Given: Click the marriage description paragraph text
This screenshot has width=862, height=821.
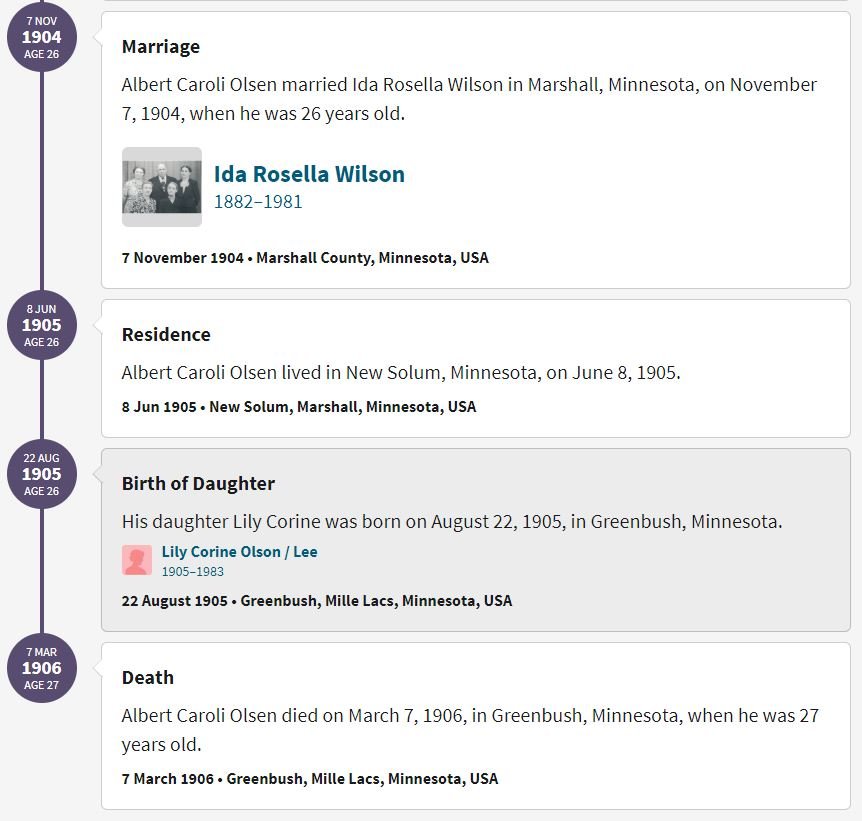Looking at the screenshot, I should click(x=469, y=99).
